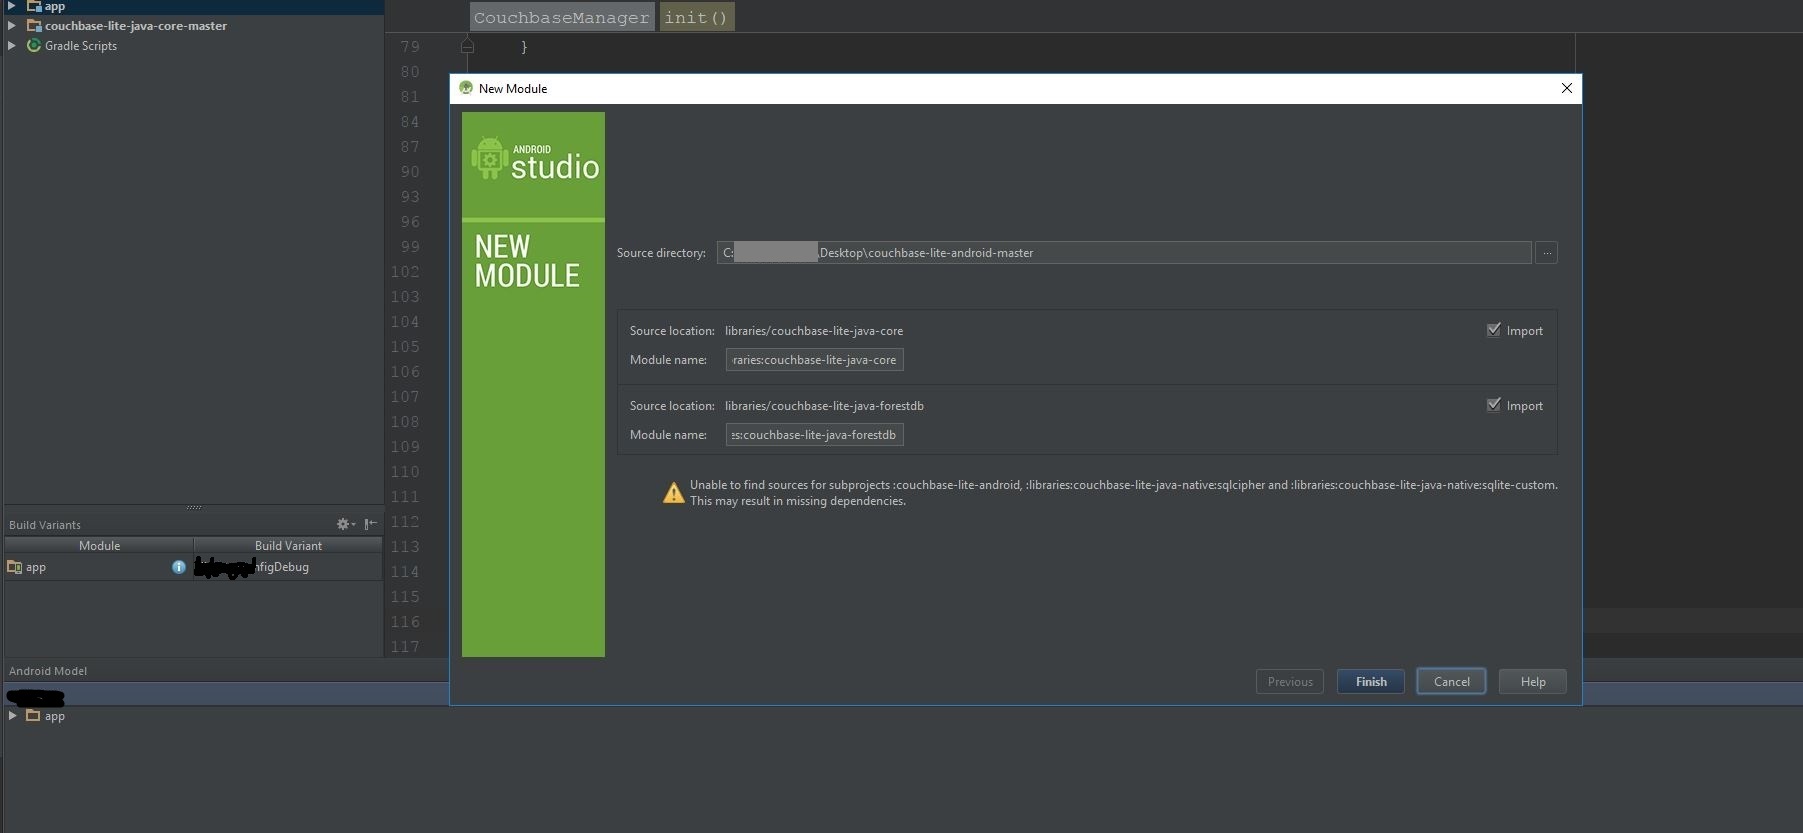
Task: Click line number 111 in the editor gutter
Action: [405, 497]
